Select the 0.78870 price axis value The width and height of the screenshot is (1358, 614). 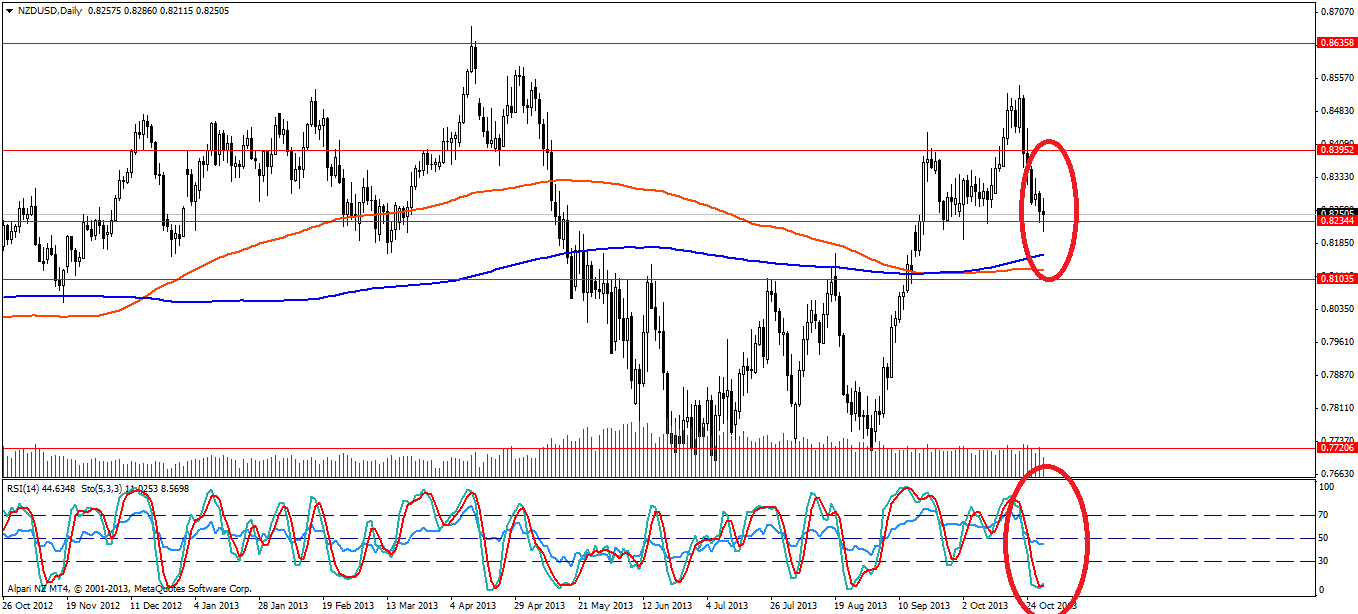point(1339,374)
